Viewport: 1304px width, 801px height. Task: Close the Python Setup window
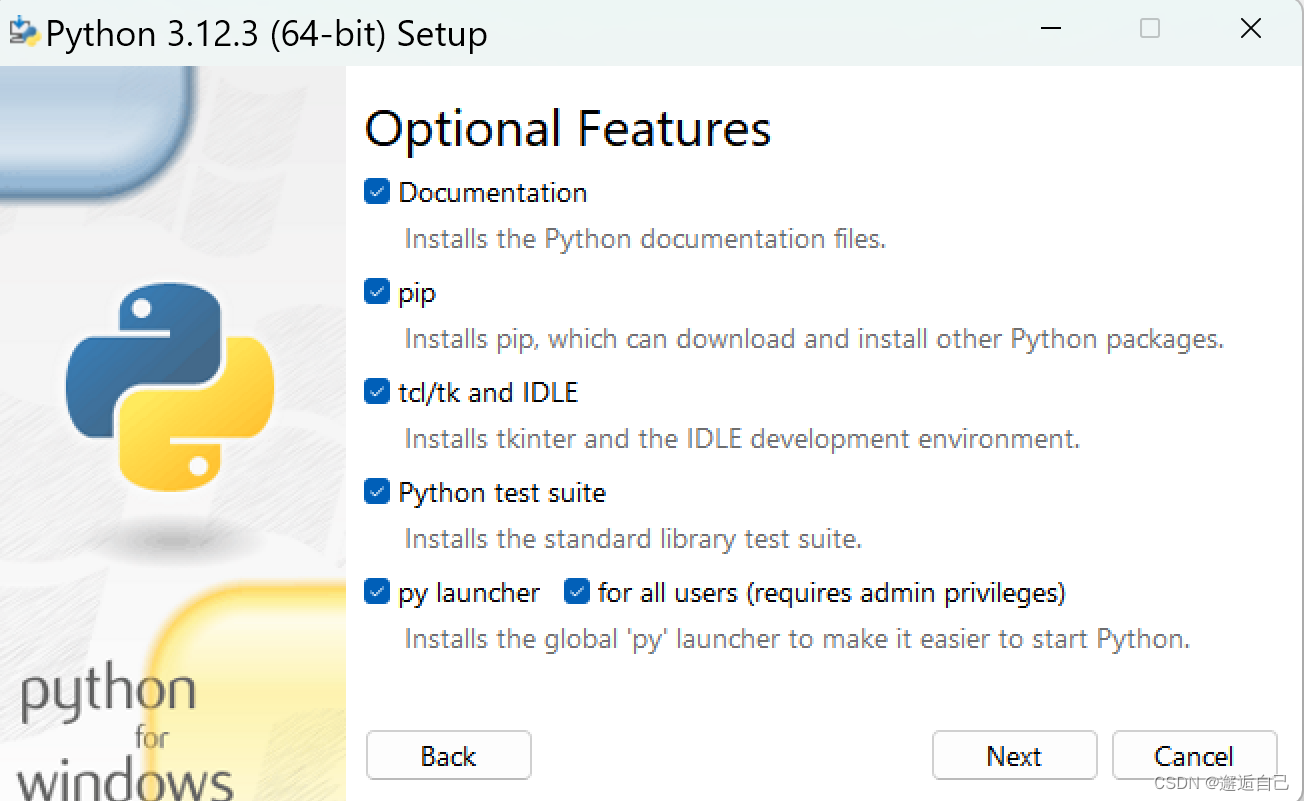[x=1251, y=29]
